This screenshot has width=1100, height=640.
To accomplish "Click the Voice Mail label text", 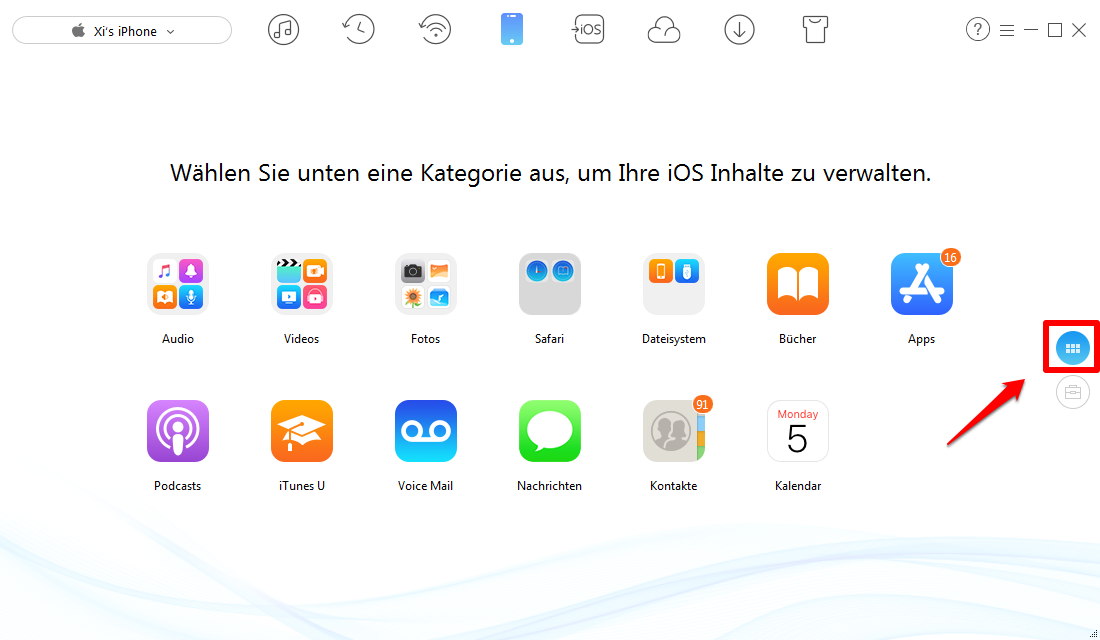I will pos(425,486).
